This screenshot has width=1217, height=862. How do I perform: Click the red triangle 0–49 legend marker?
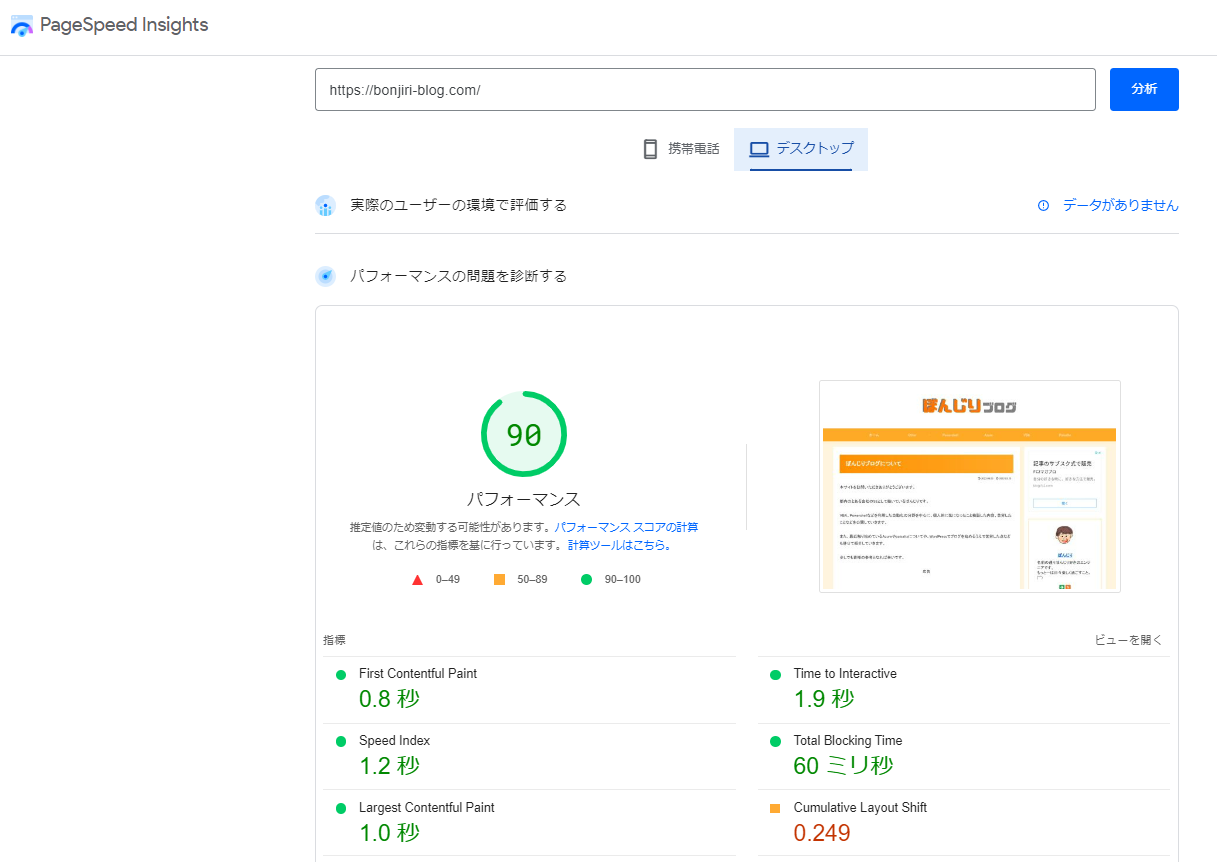417,578
